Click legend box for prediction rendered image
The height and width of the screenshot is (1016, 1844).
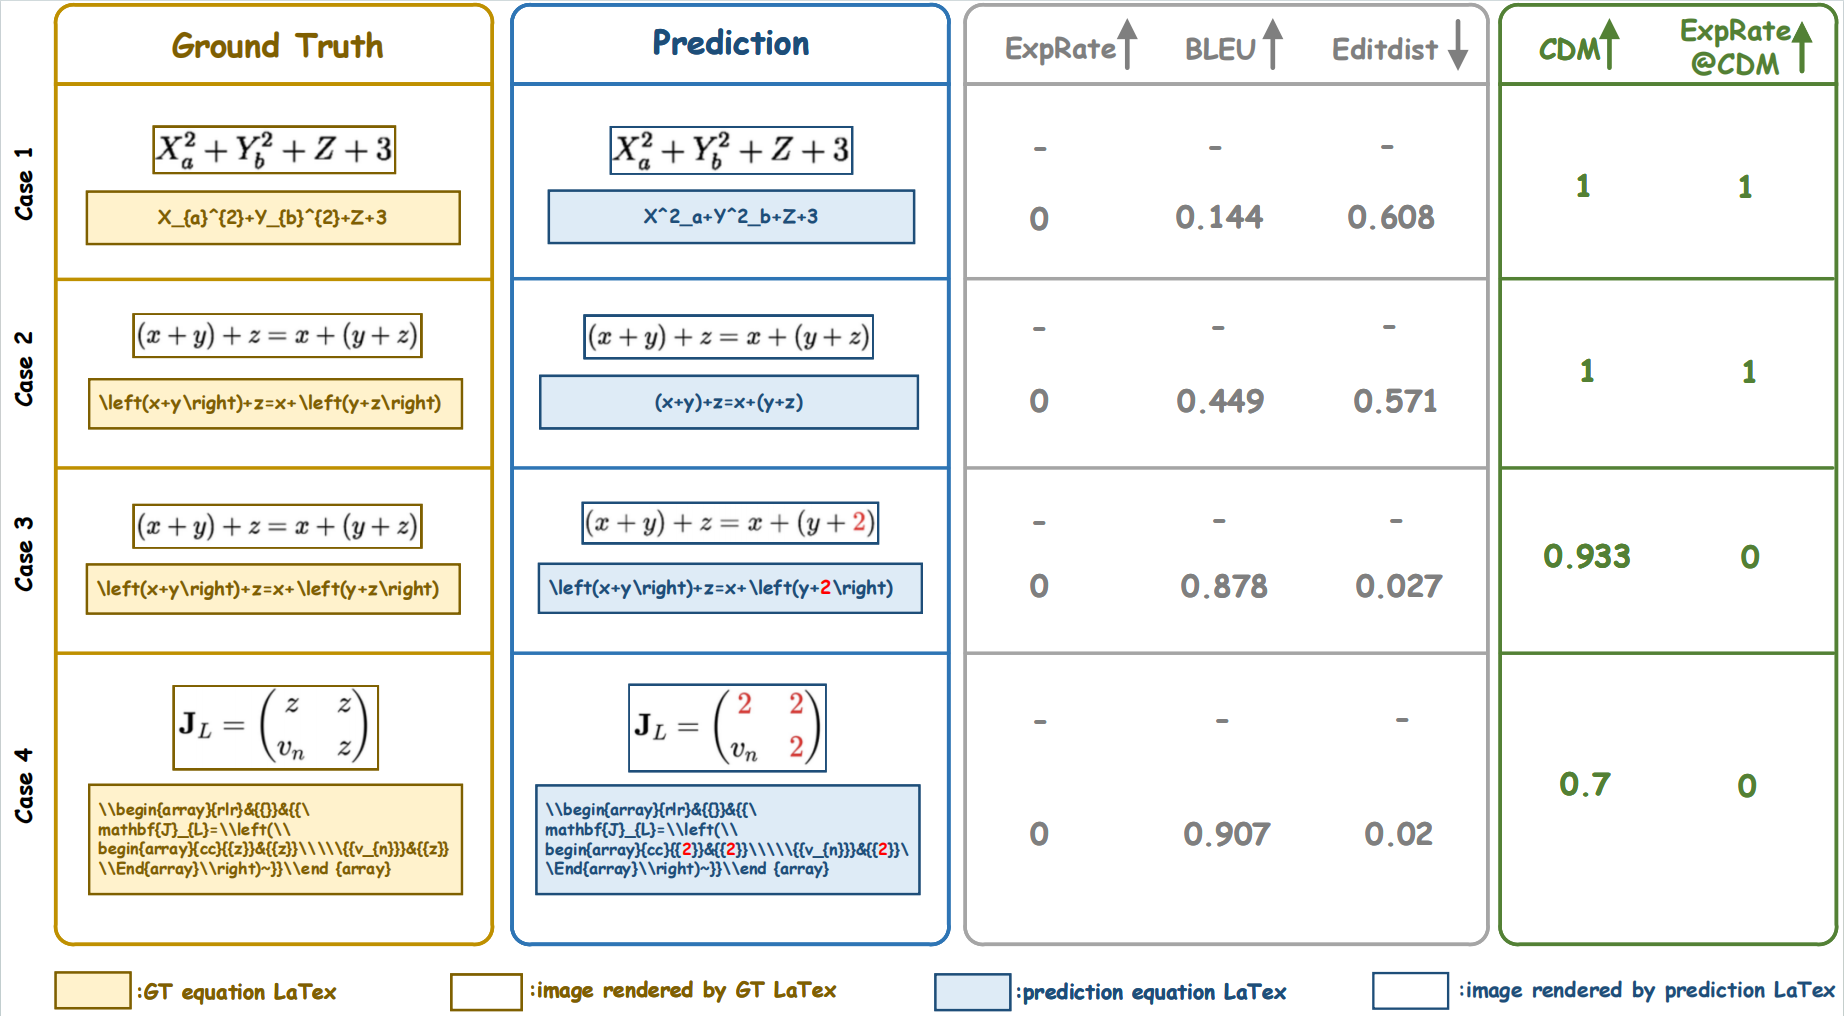click(x=1410, y=991)
